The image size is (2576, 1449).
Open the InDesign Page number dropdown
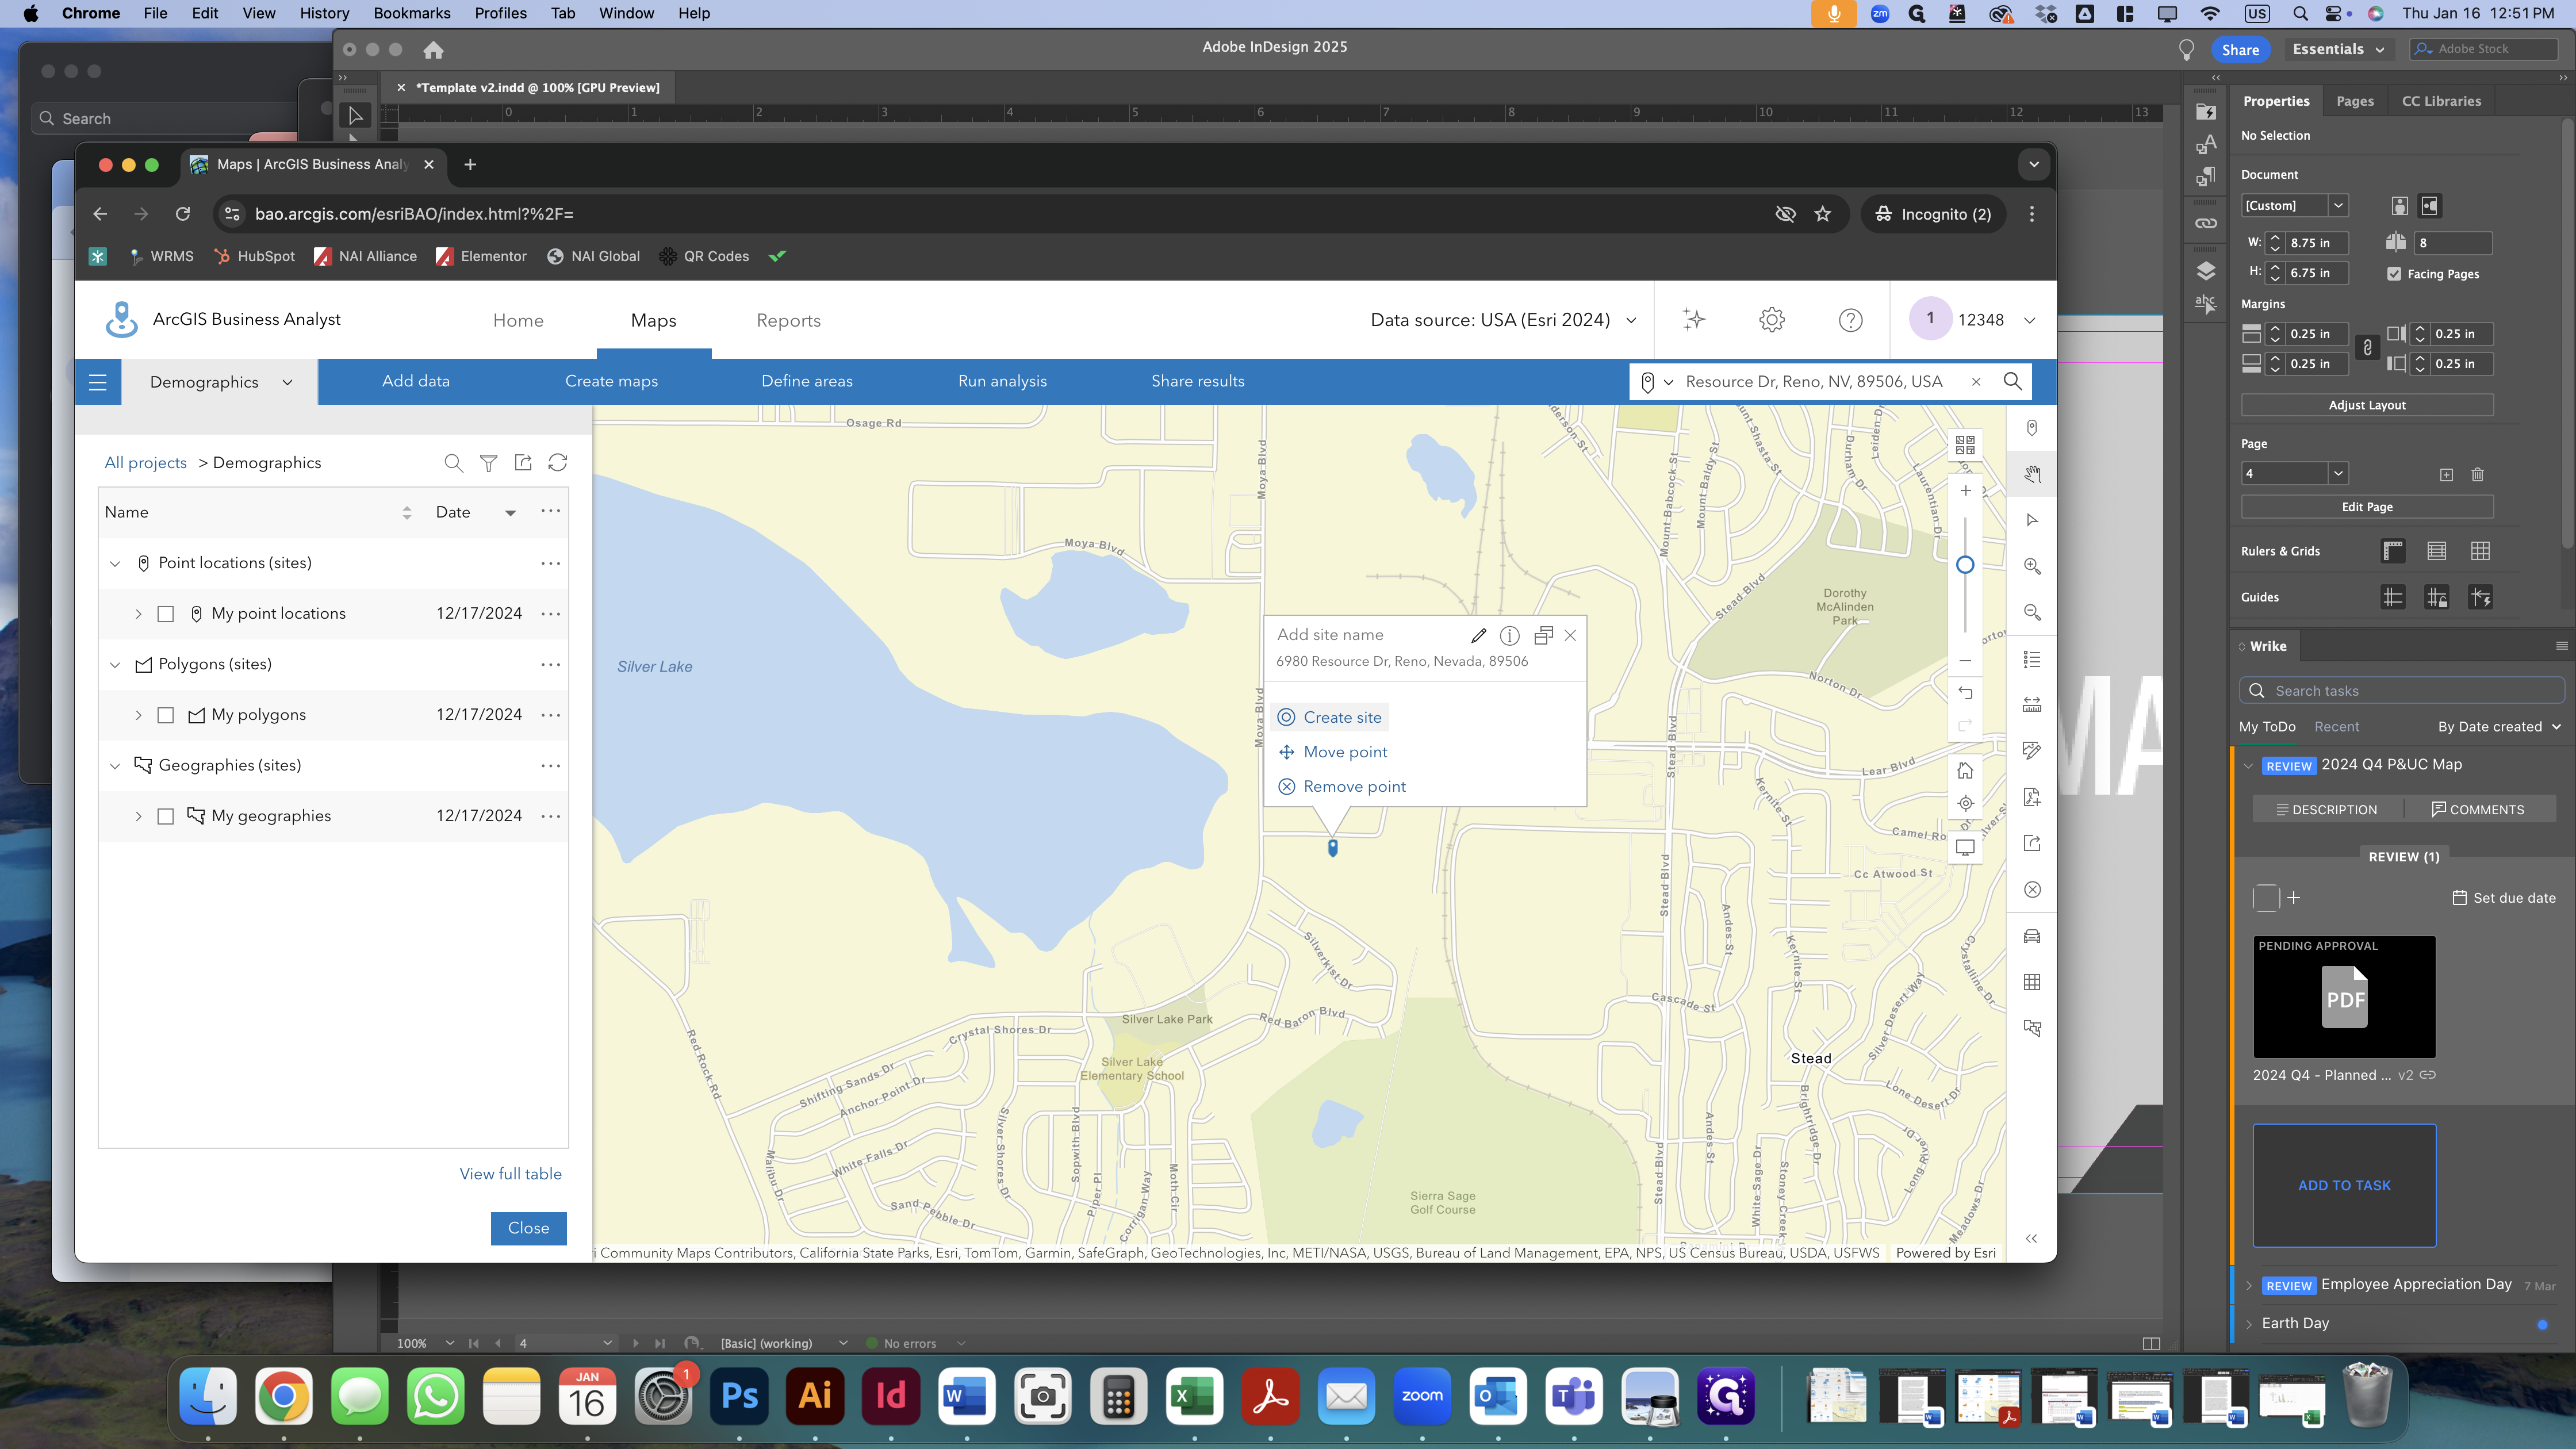coord(2337,474)
